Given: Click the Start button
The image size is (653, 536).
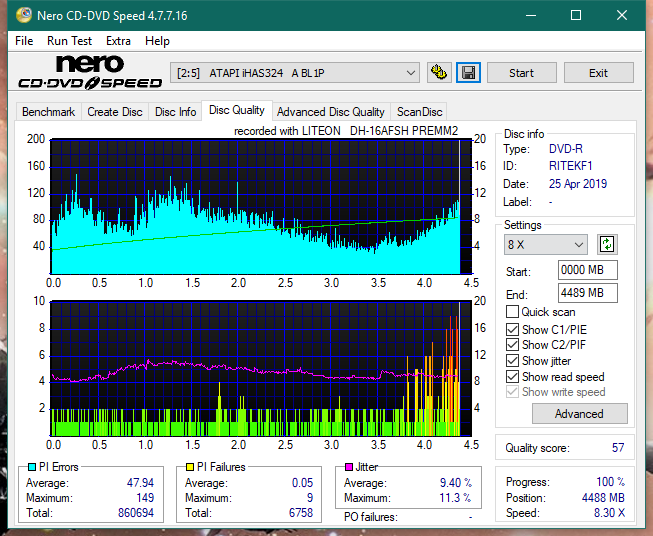Looking at the screenshot, I should [521, 73].
